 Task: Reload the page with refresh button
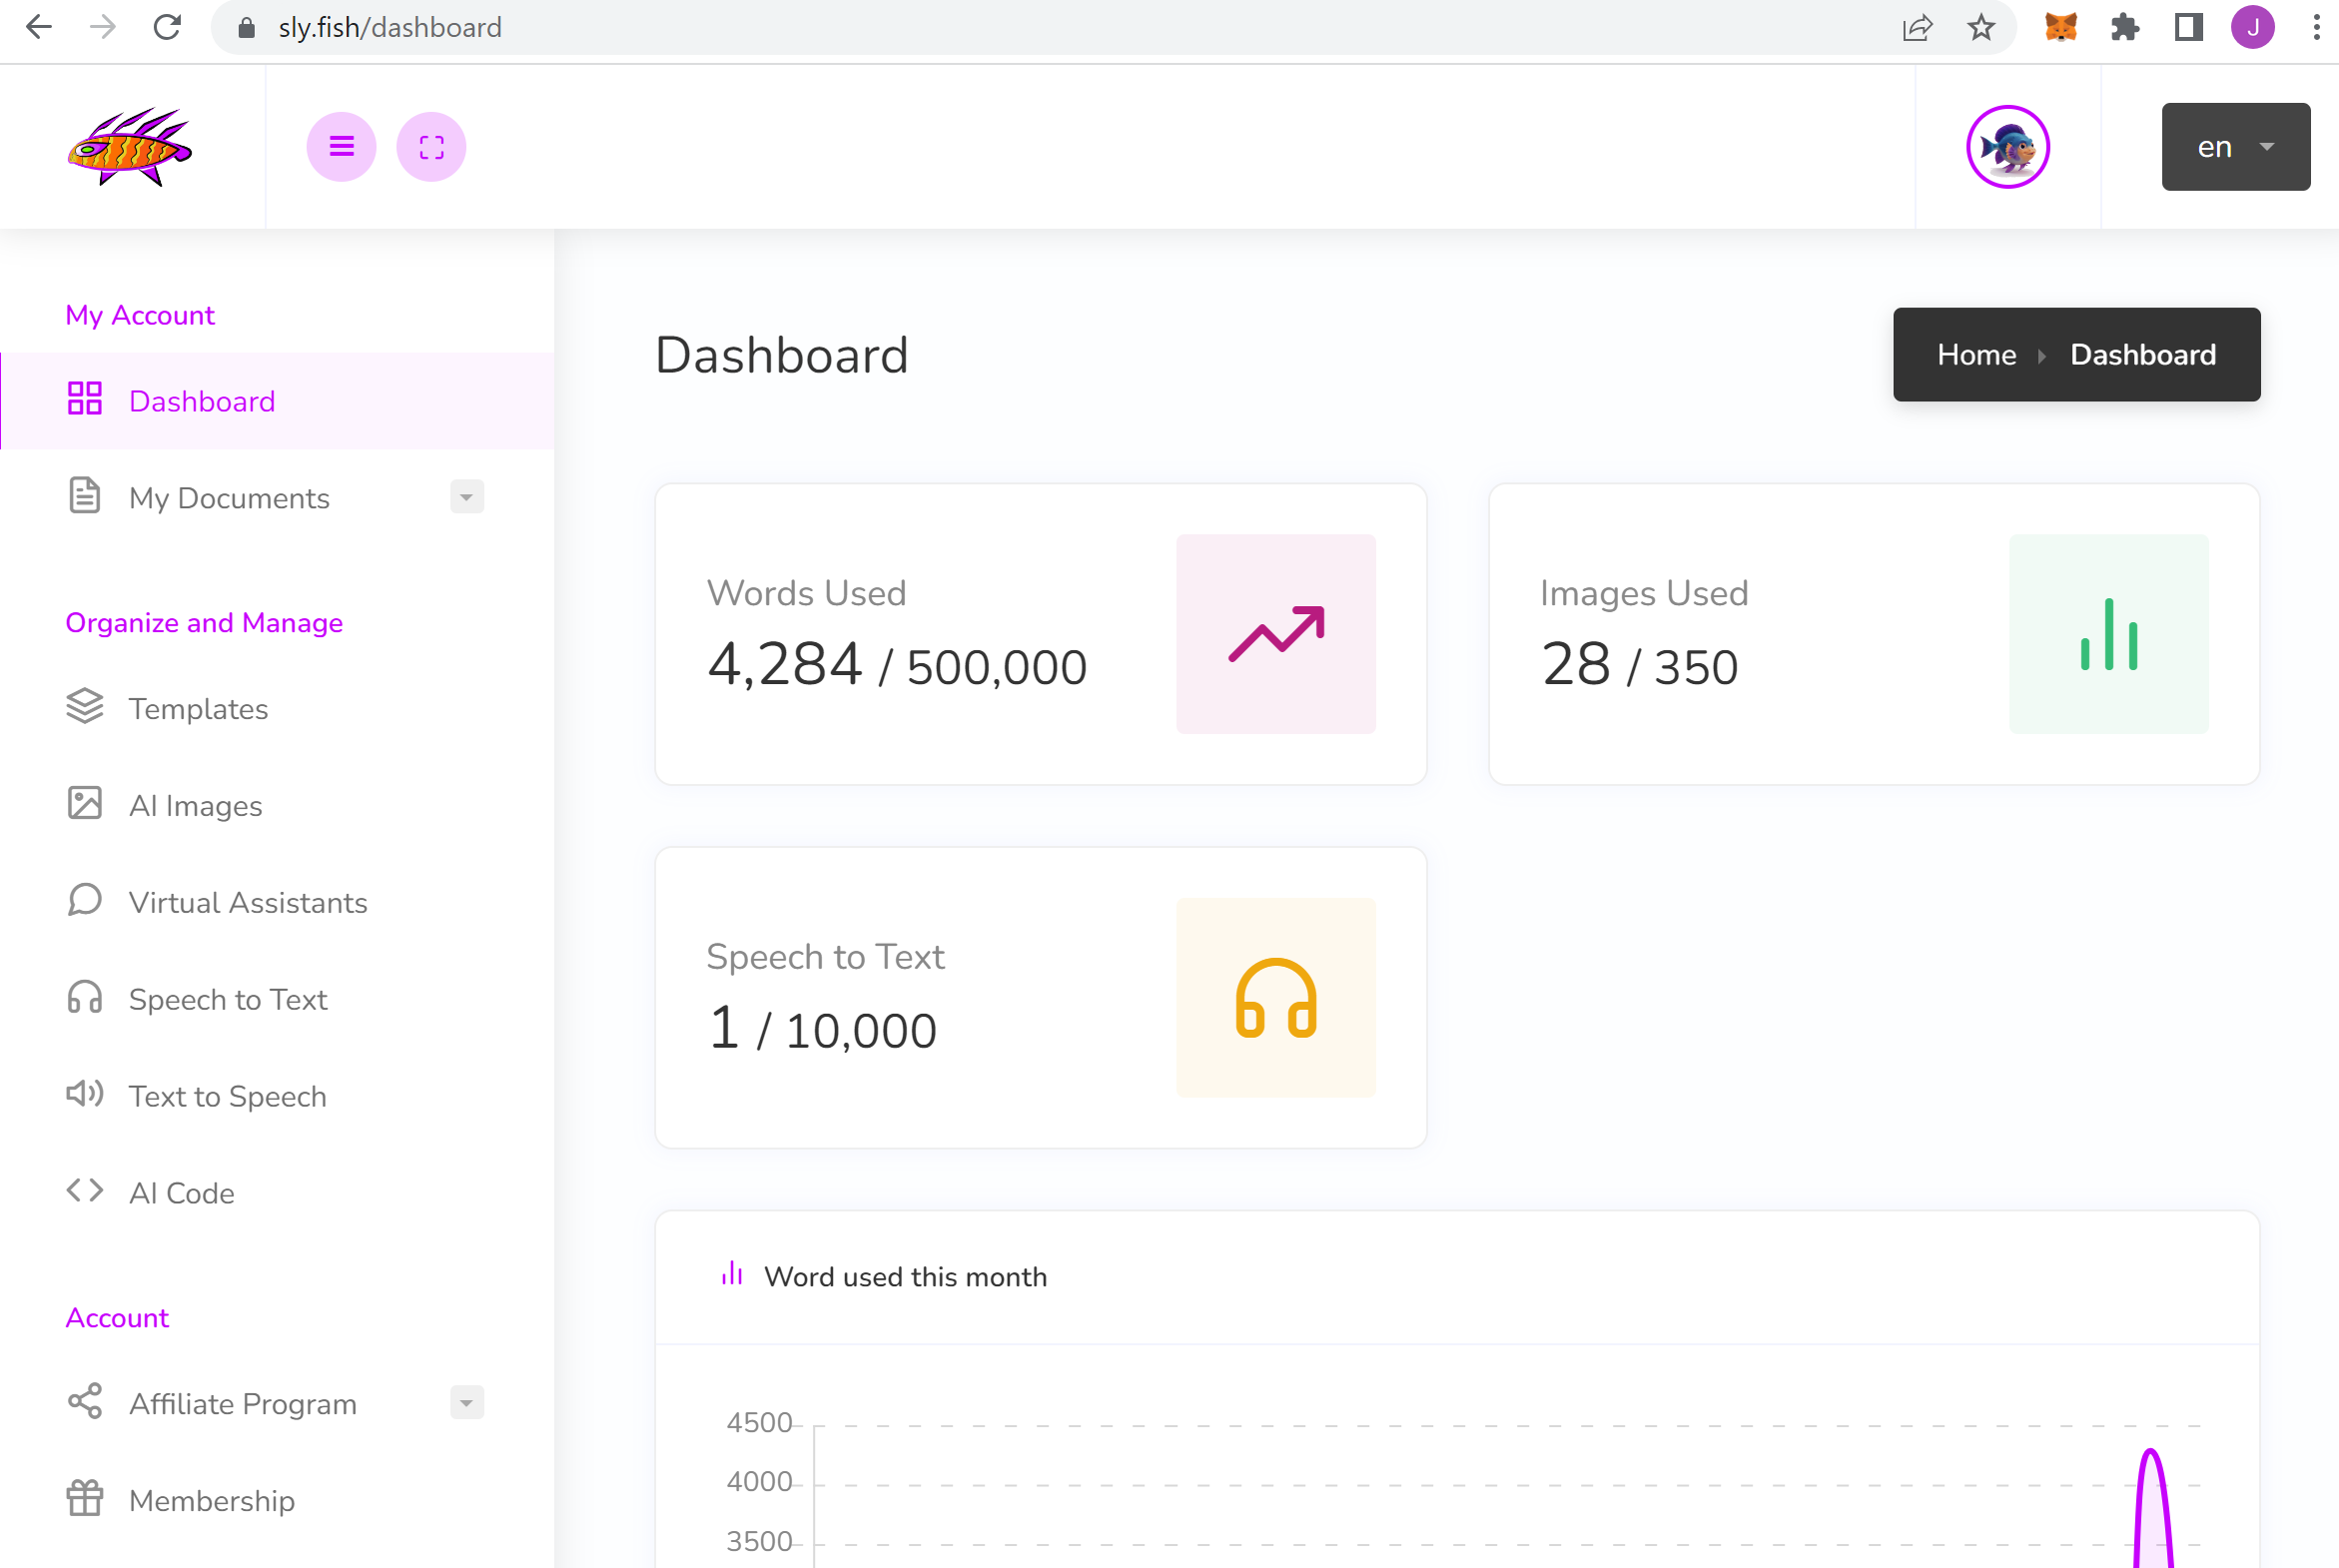point(166,27)
